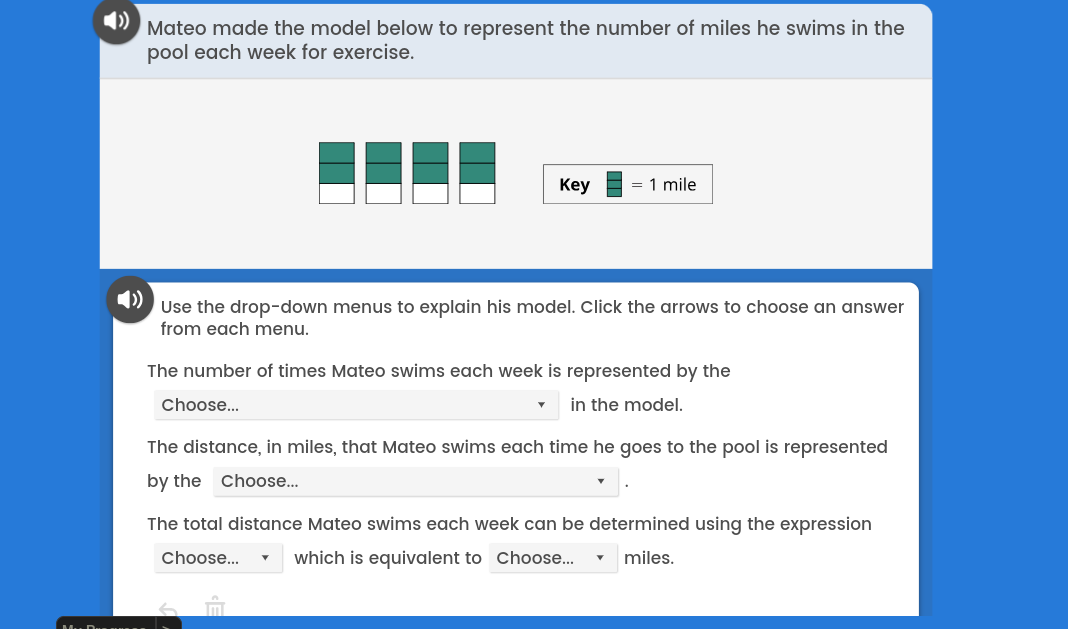Image resolution: width=1068 pixels, height=629 pixels.
Task: Click the fourth fraction bar in the model
Action: pos(477,173)
